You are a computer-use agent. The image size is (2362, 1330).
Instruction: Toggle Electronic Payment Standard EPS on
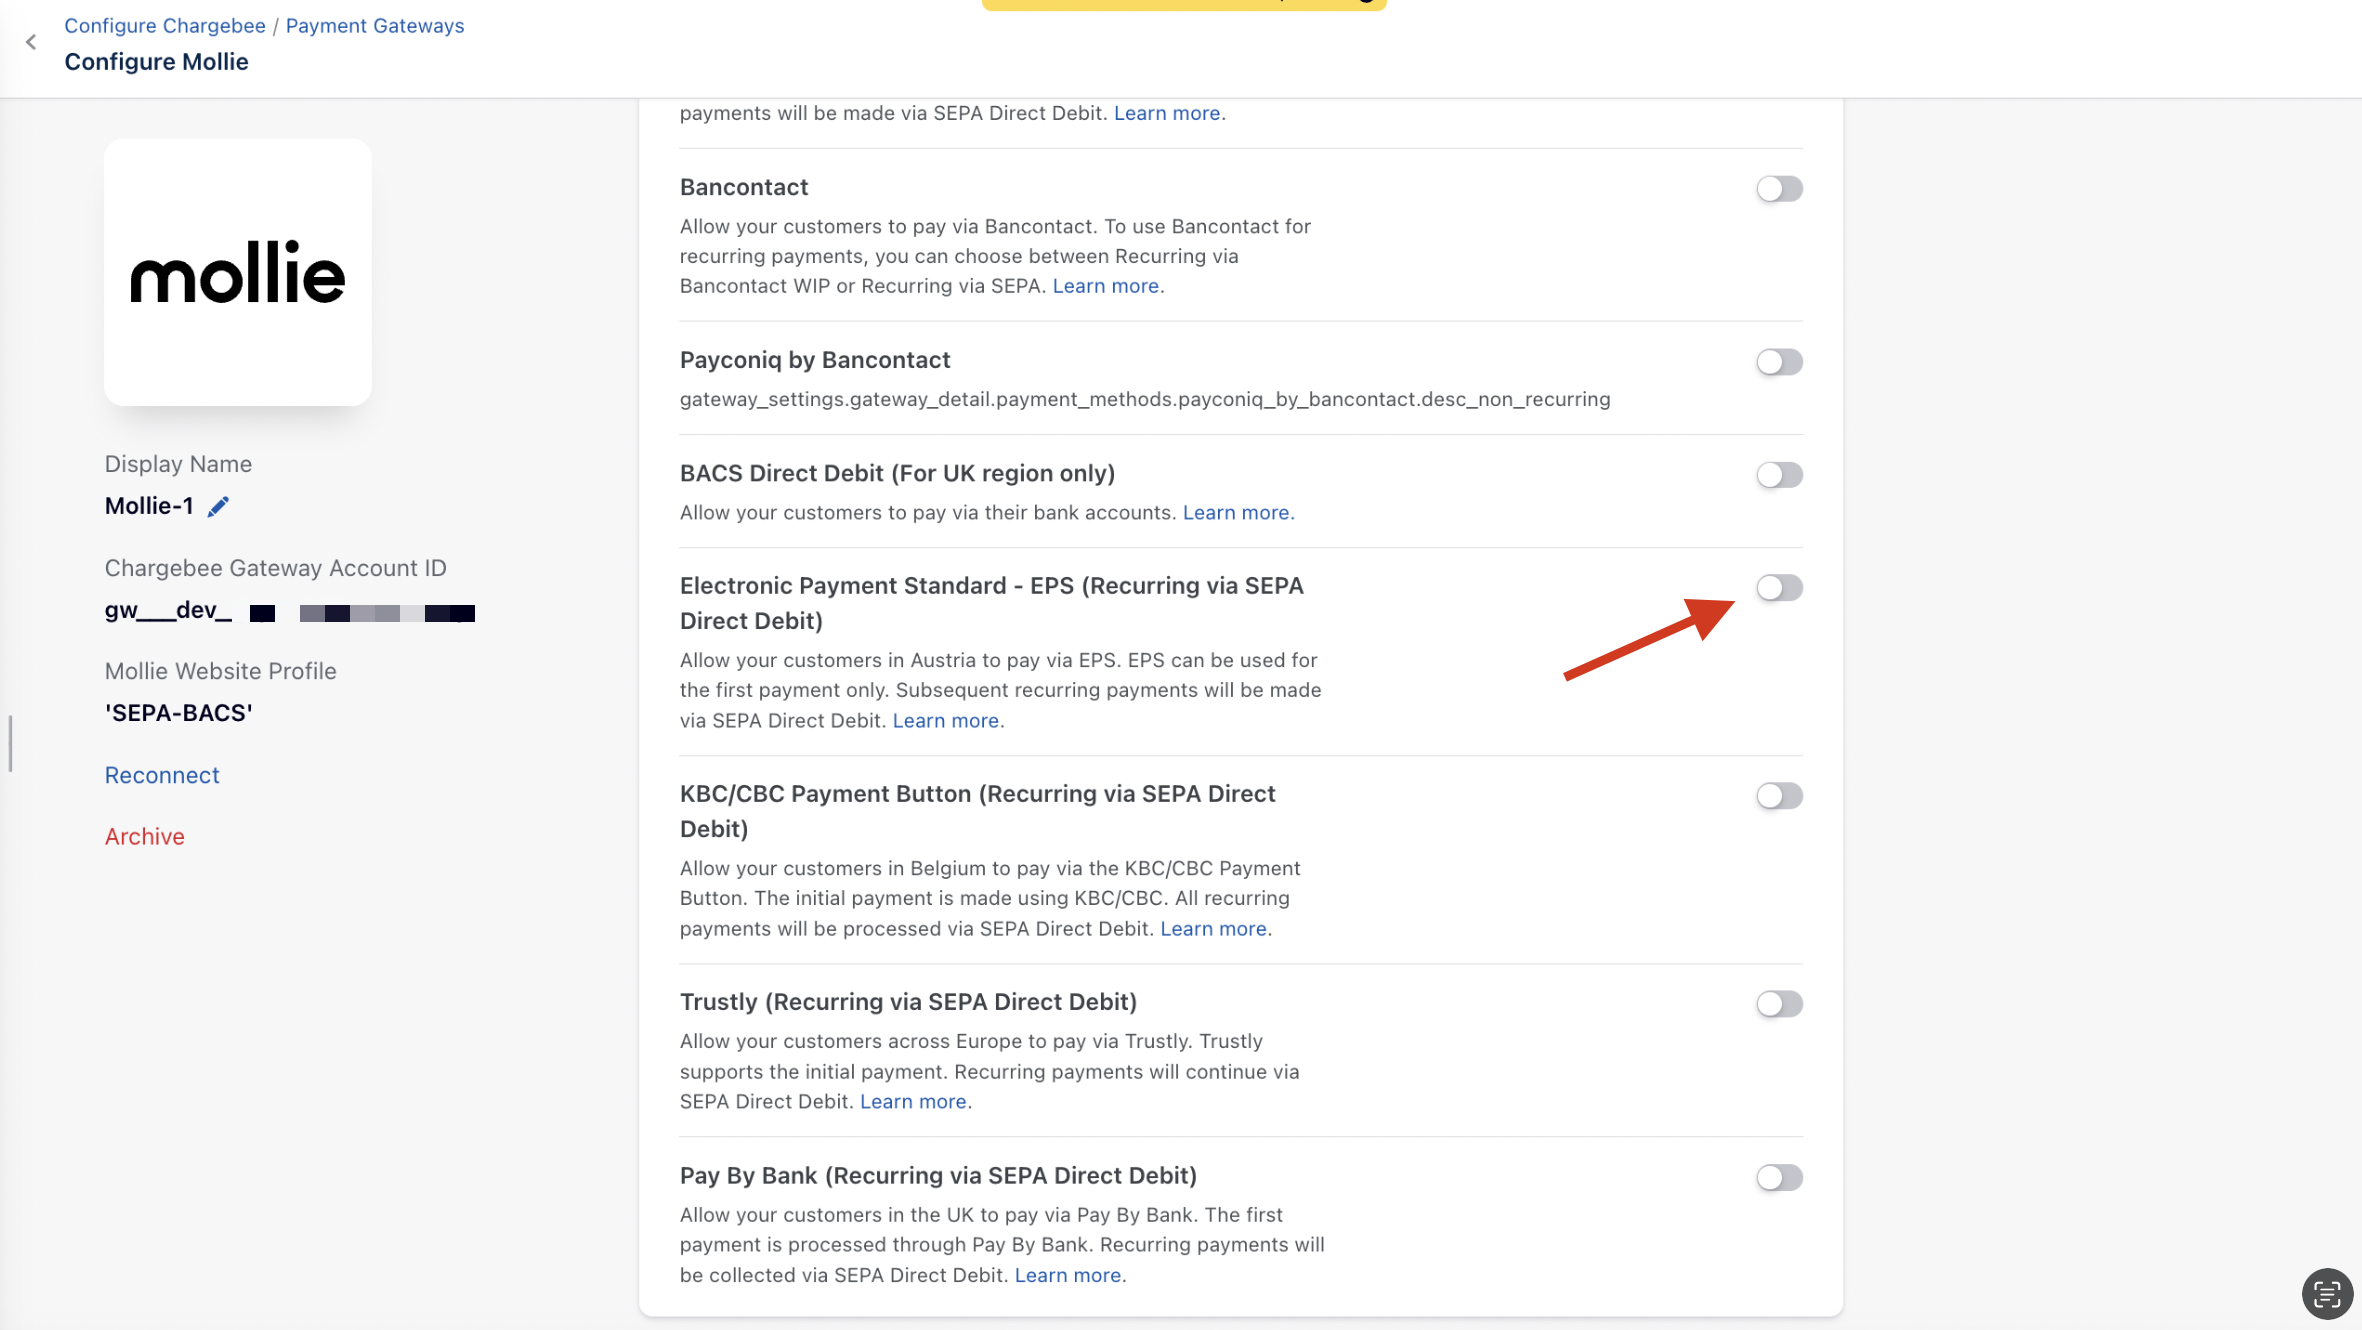tap(1778, 588)
